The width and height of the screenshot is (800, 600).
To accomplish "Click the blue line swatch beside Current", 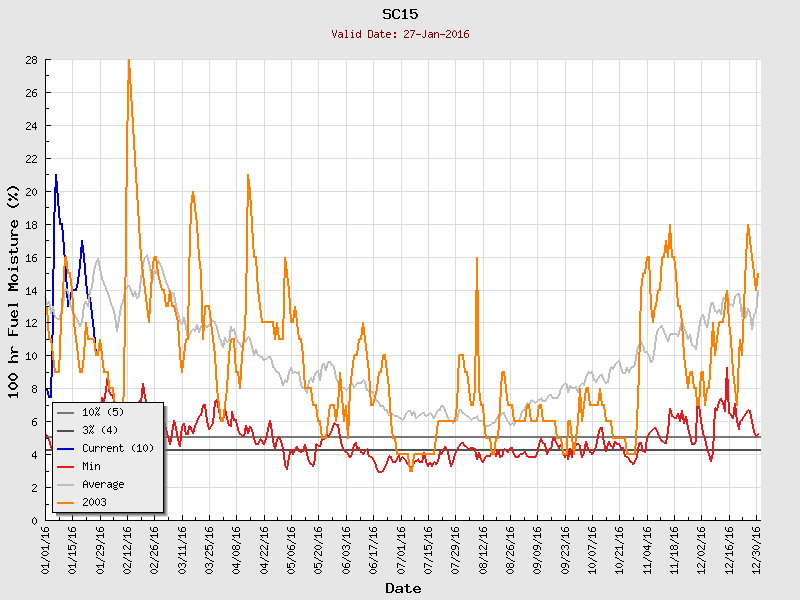I will (65, 448).
